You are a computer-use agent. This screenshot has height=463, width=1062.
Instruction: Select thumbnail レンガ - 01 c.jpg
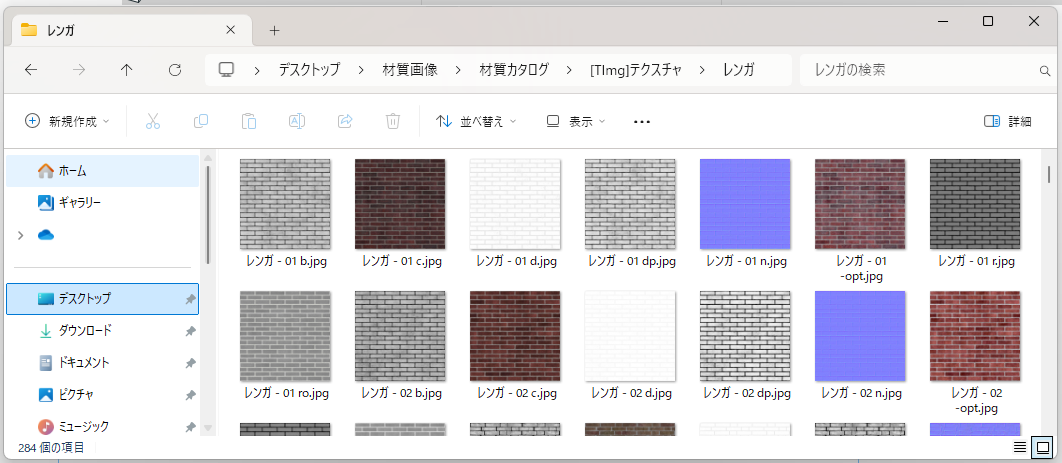click(400, 204)
